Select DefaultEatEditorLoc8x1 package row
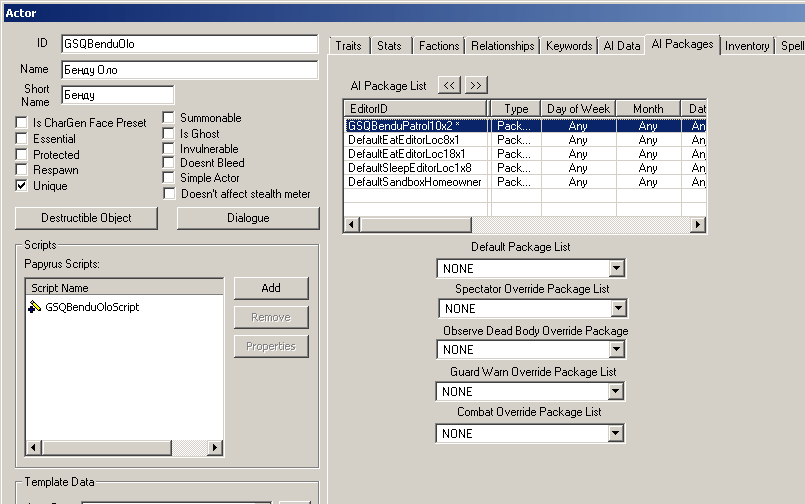Image resolution: width=805 pixels, height=504 pixels. pos(525,140)
